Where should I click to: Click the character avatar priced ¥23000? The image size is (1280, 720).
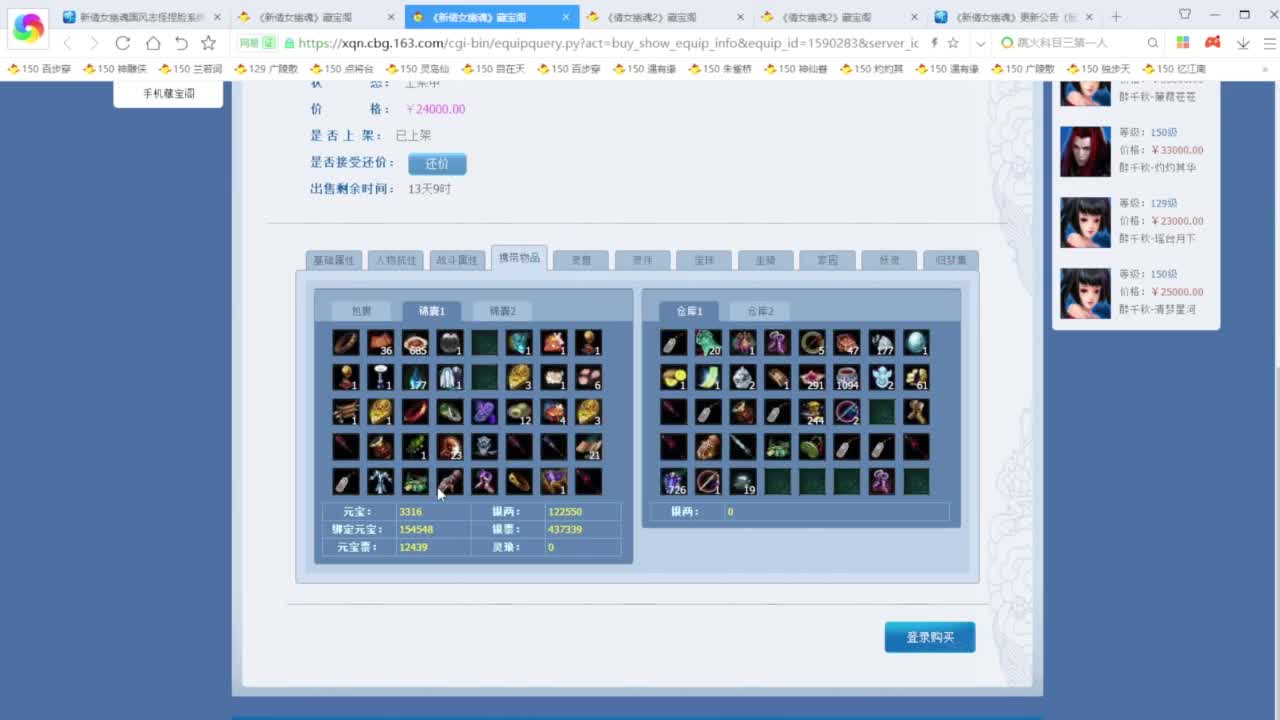pos(1085,223)
